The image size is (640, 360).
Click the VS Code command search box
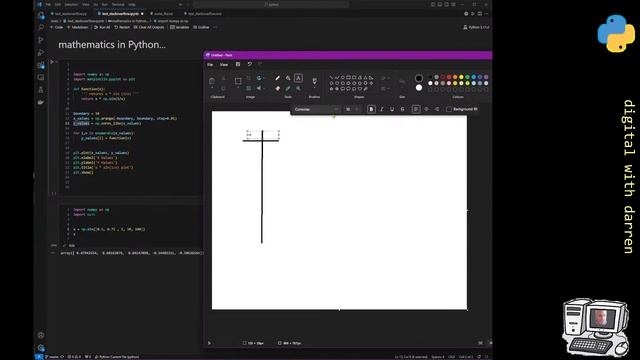click(271, 4)
